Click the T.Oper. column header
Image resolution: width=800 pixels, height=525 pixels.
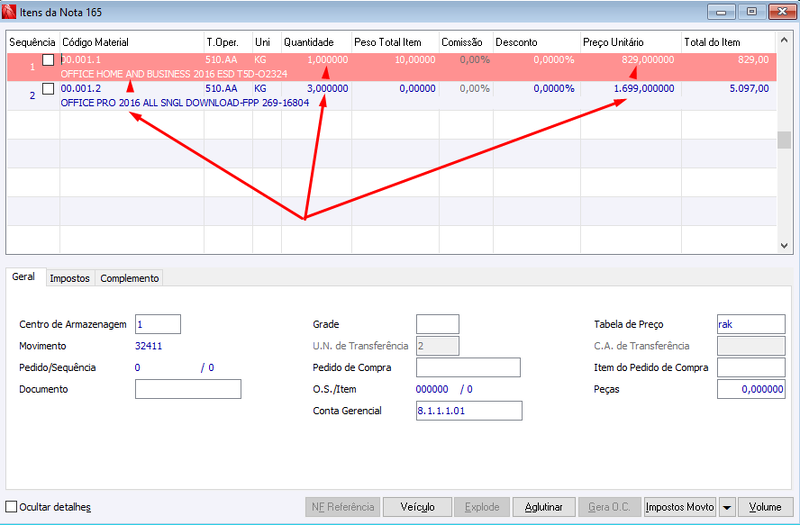point(229,42)
